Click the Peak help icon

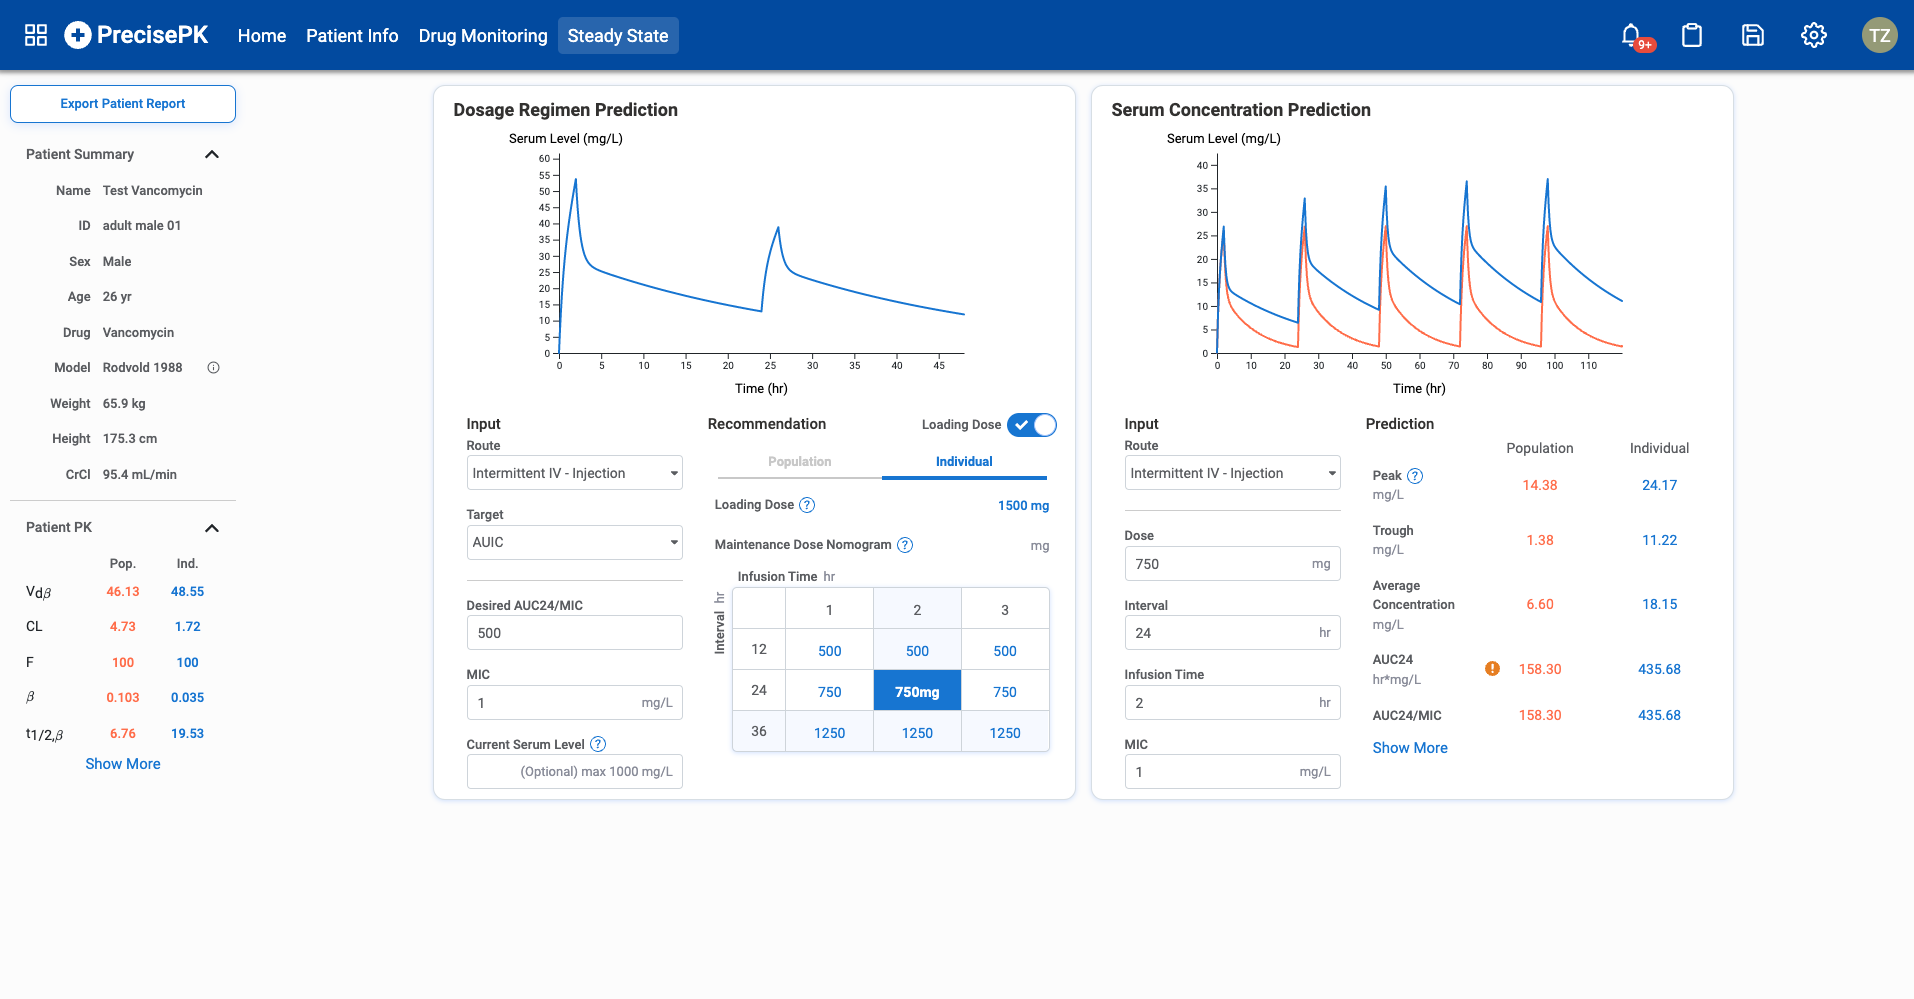point(1415,476)
